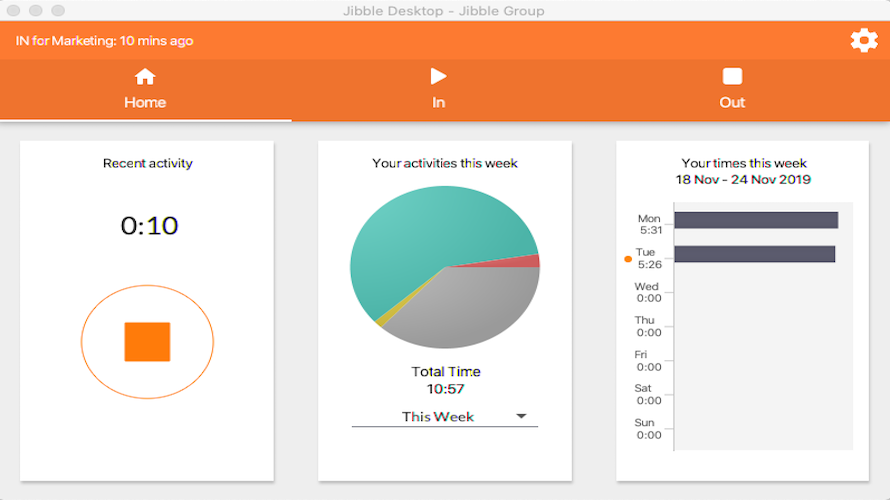
Task: Click the 0:10 elapsed timer display
Action: [149, 226]
